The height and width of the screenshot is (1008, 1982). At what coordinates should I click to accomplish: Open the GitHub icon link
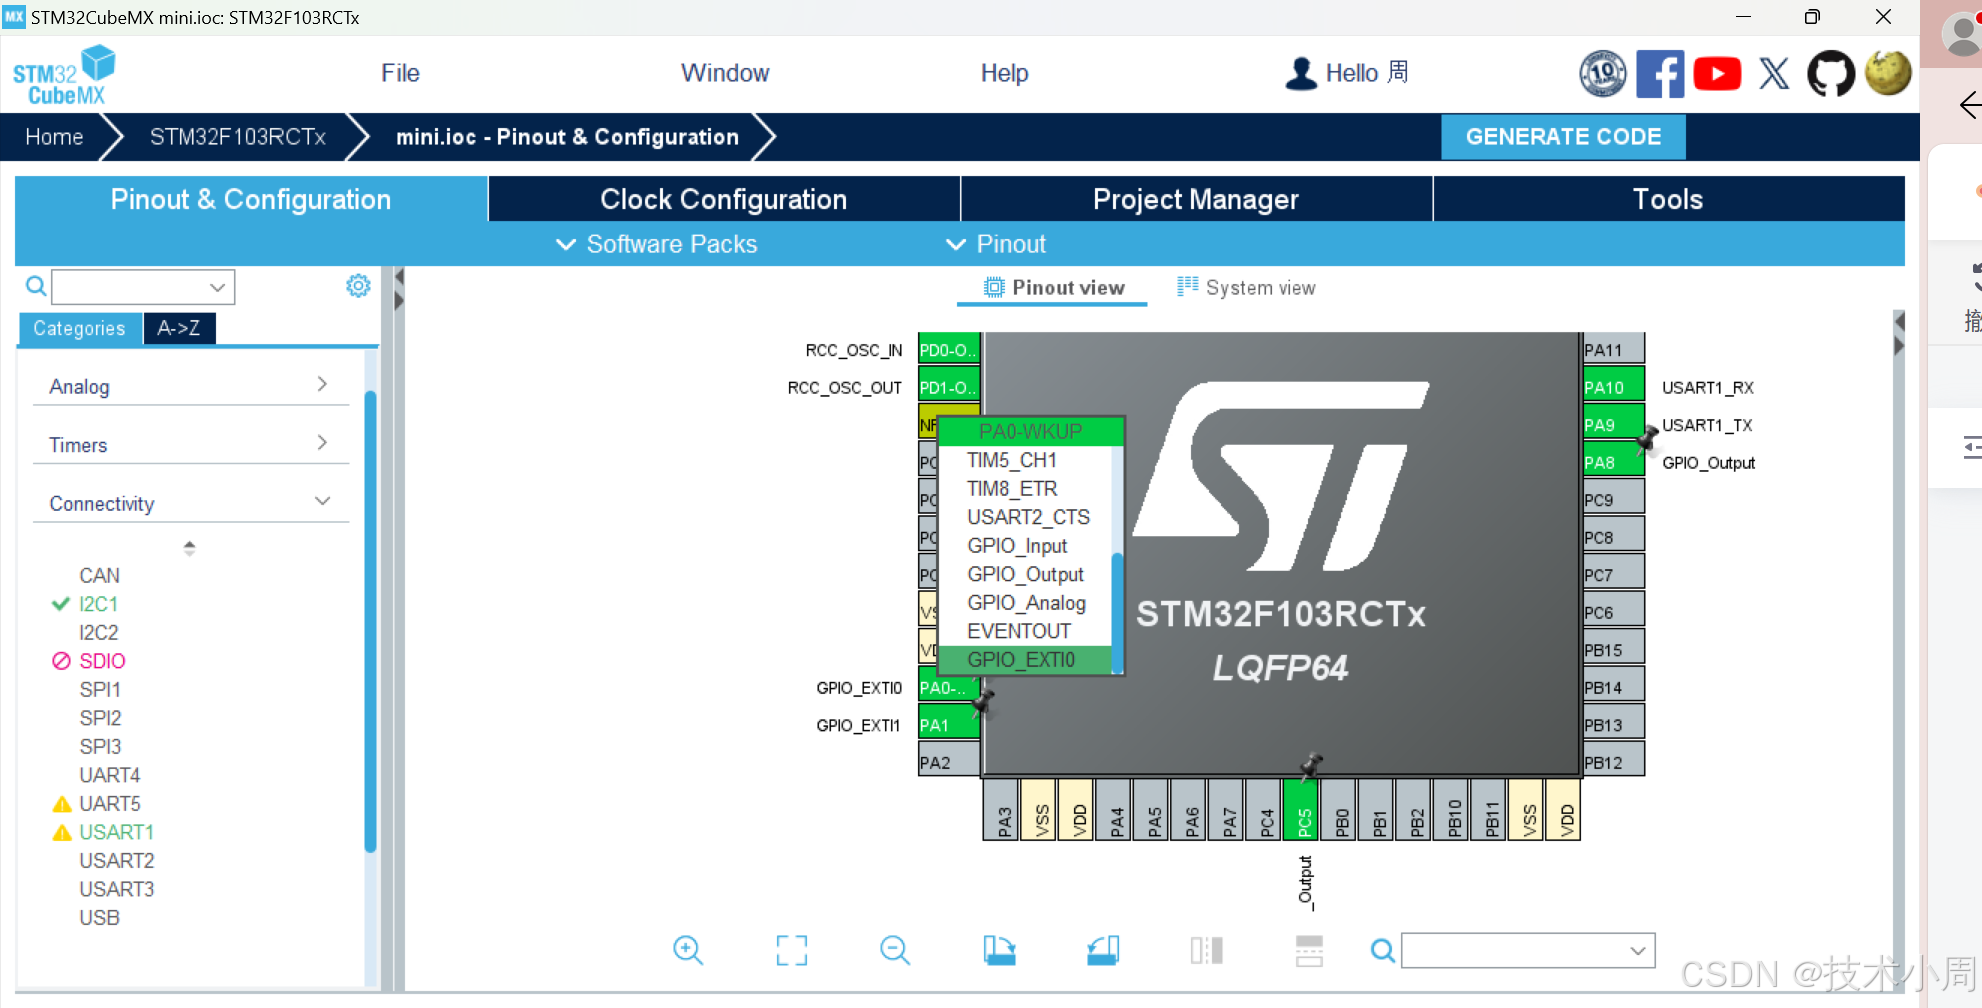[x=1831, y=73]
